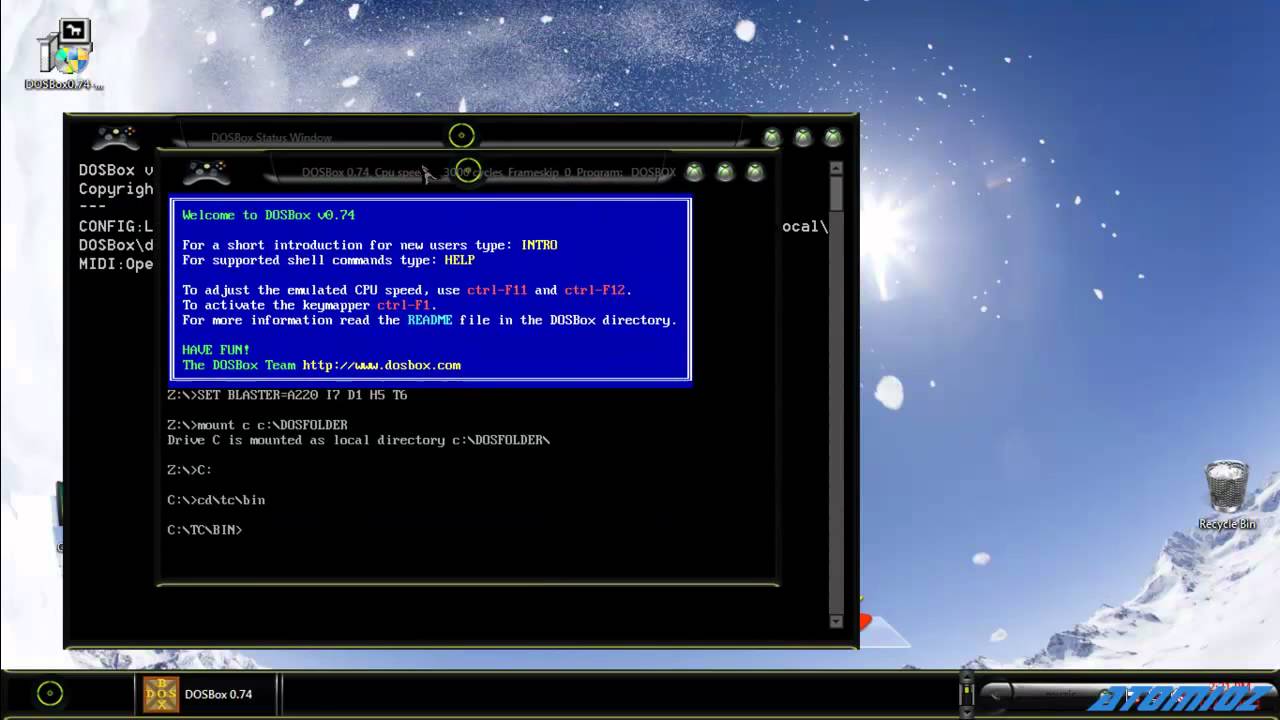
Task: Maximize the DOSBox Status Window
Action: pos(802,137)
